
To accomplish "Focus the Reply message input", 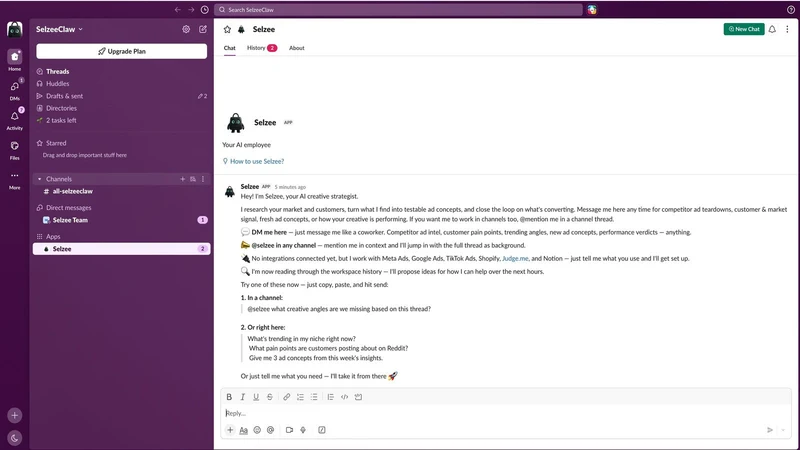I will coord(505,413).
